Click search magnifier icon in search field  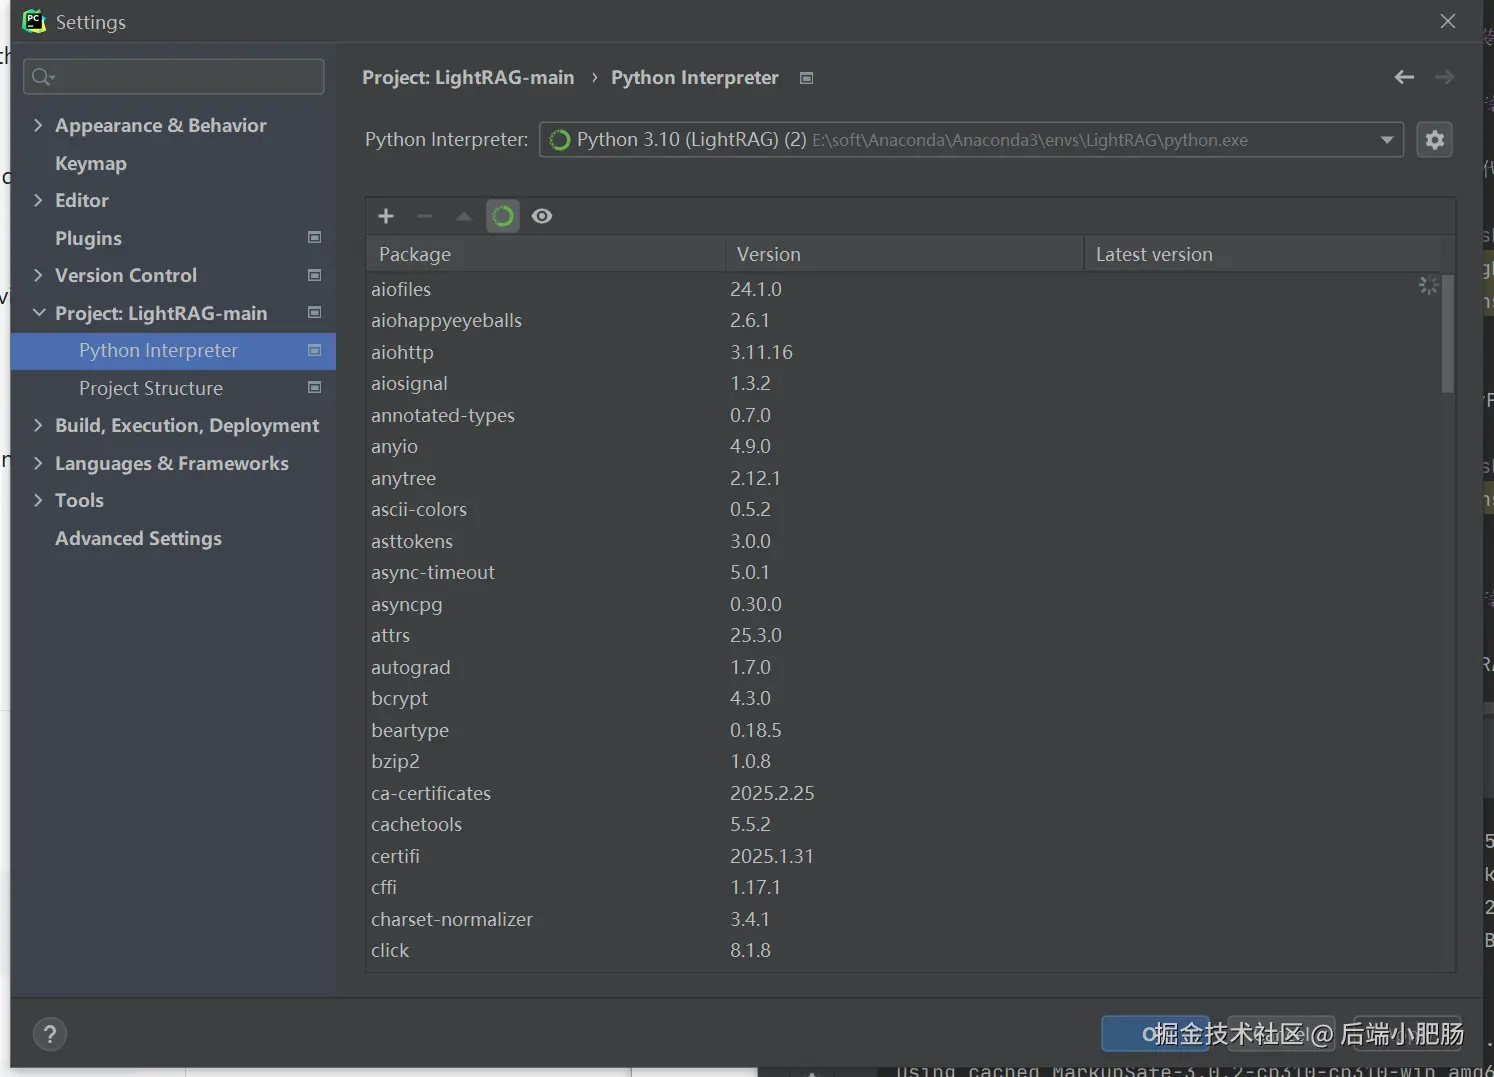[x=42, y=77]
